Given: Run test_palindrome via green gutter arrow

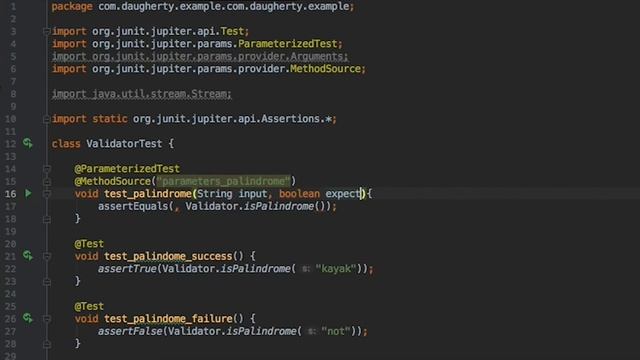Looking at the screenshot, I should coord(28,193).
